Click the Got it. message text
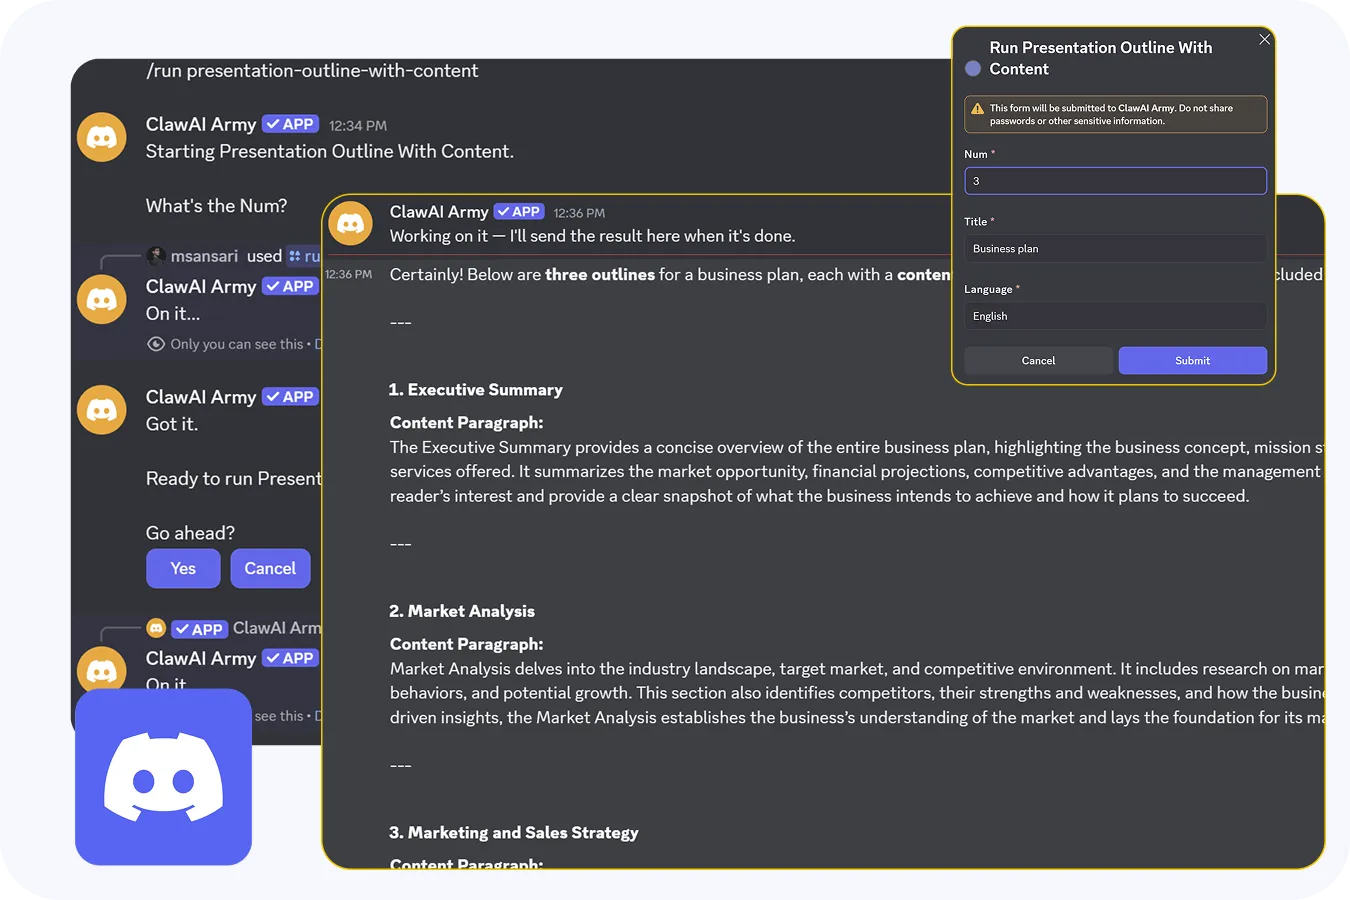This screenshot has width=1350, height=900. pos(172,424)
